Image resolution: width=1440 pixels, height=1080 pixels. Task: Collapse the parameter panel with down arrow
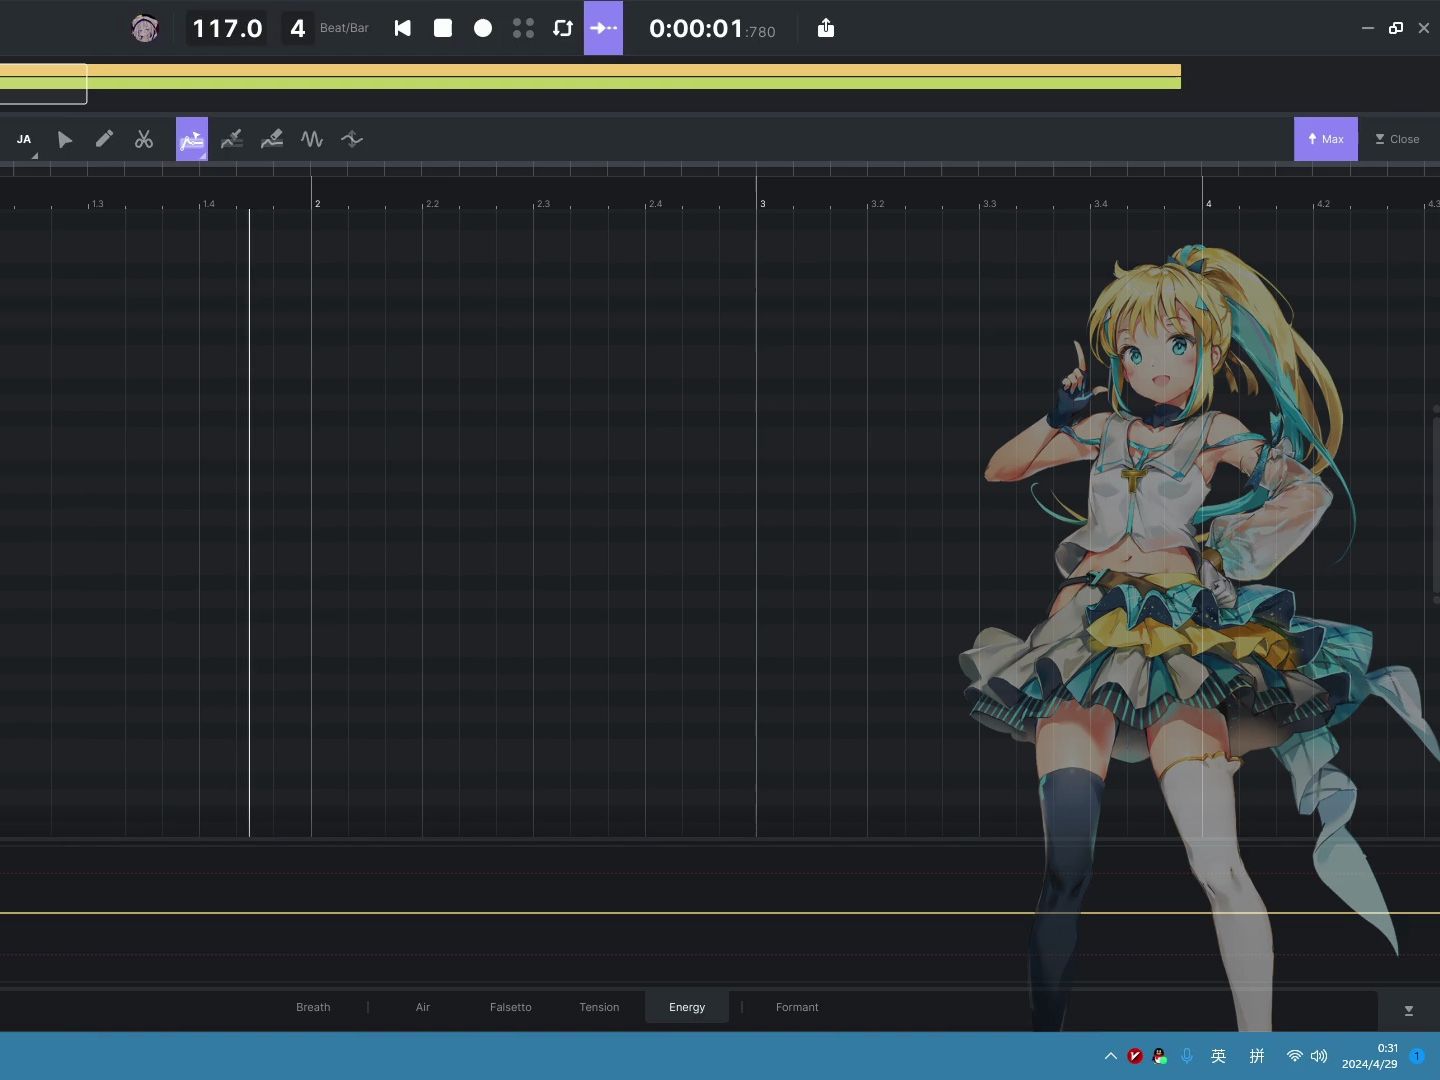pos(1409,1011)
